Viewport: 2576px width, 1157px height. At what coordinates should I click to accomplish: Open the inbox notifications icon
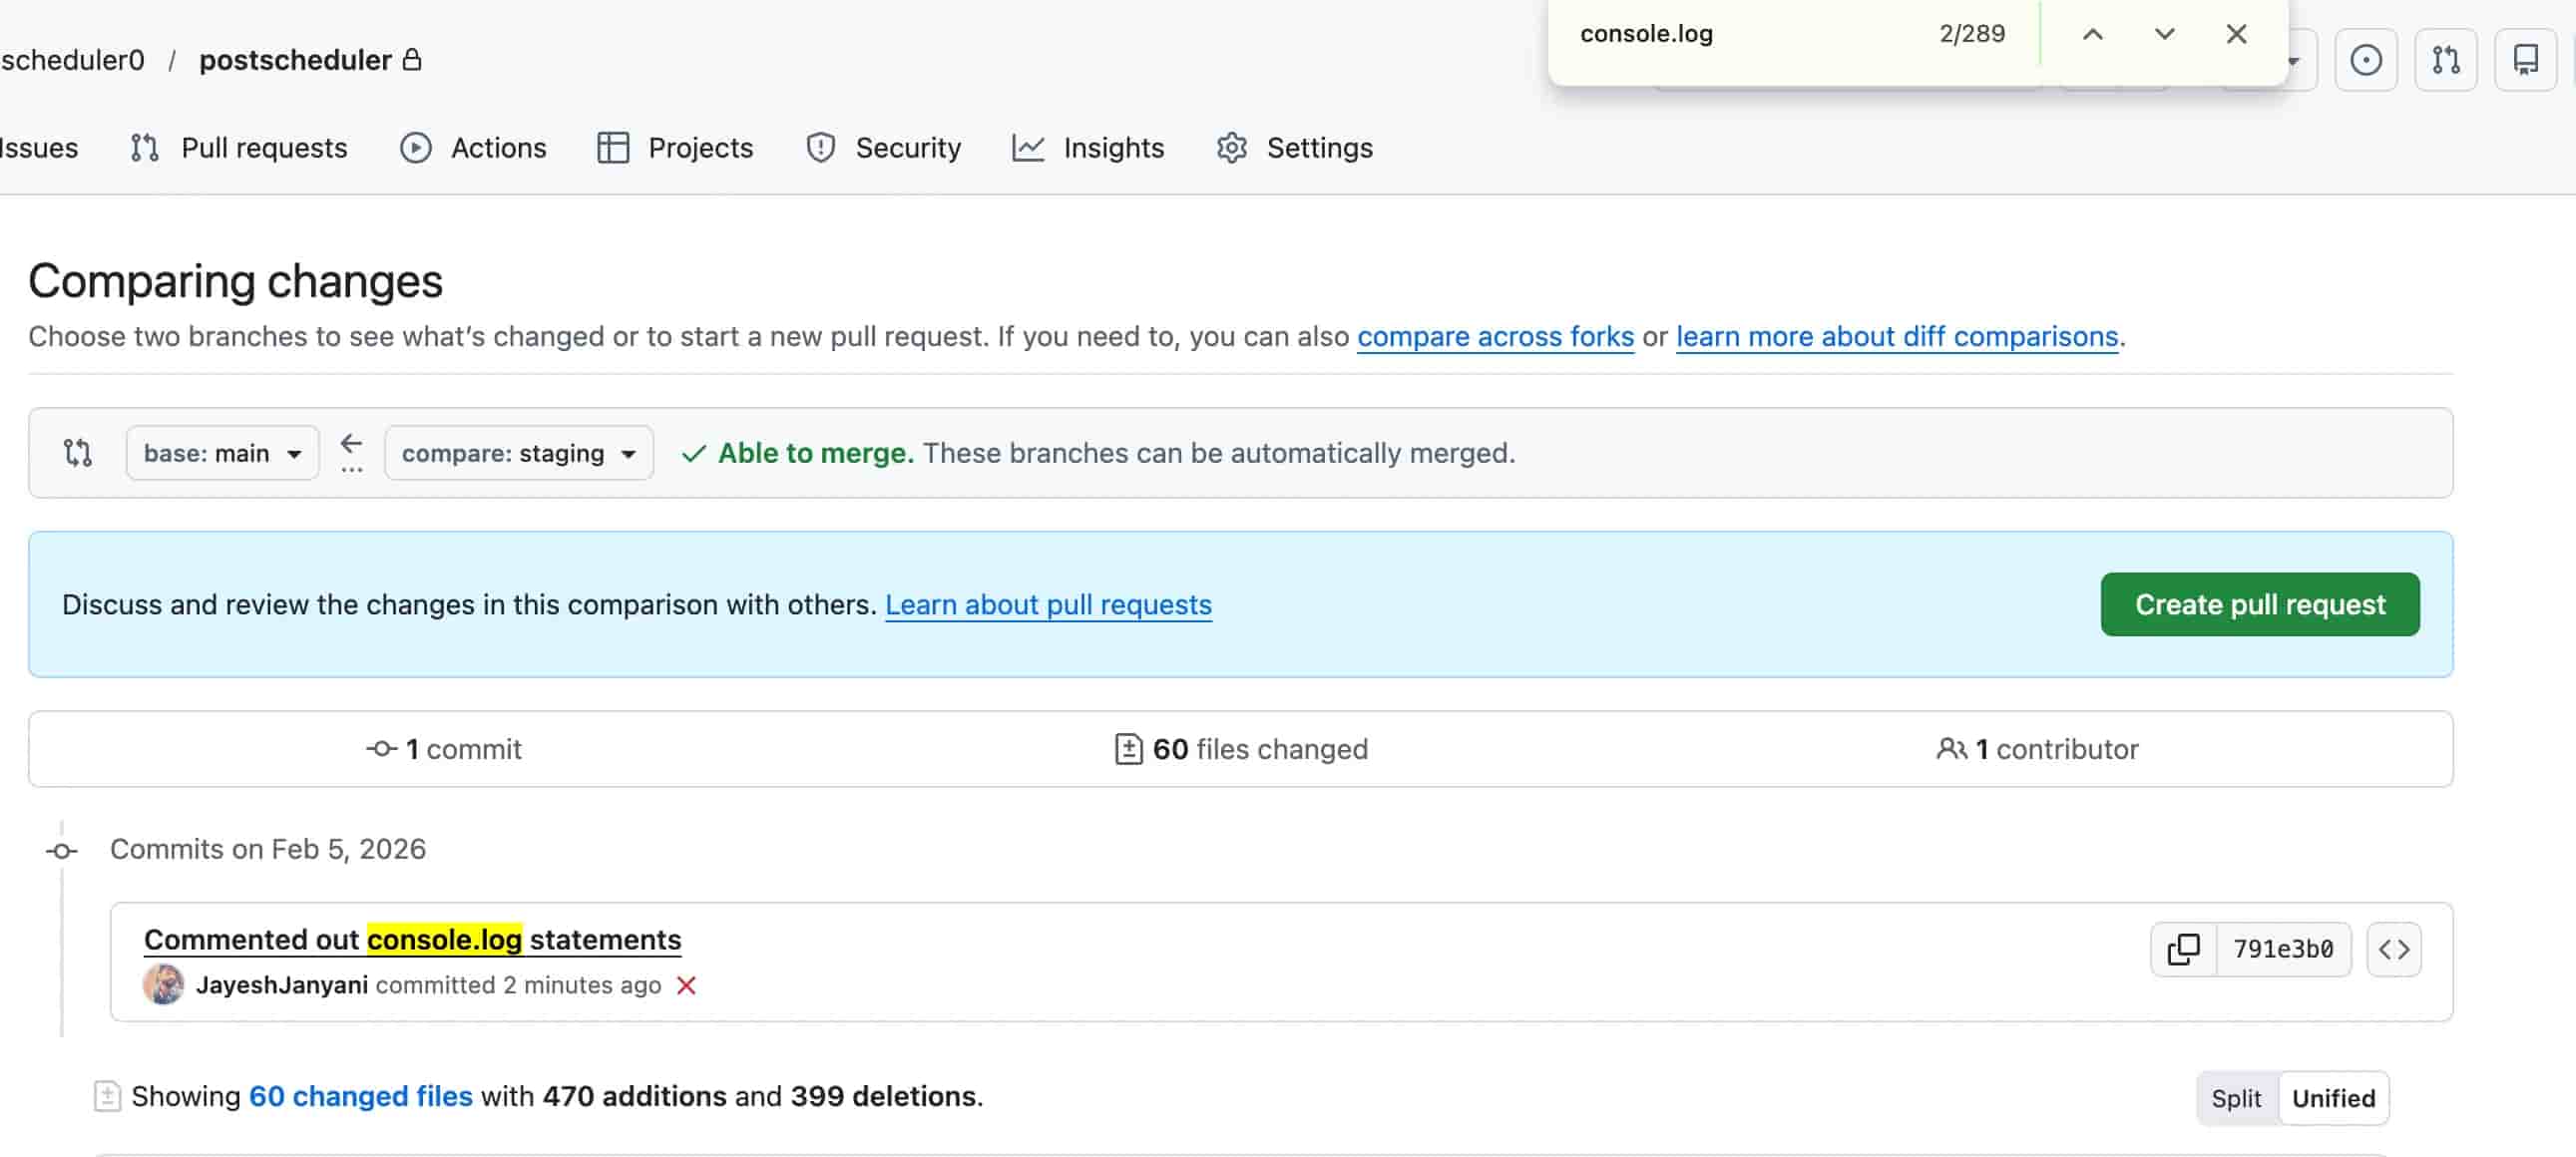[2525, 60]
